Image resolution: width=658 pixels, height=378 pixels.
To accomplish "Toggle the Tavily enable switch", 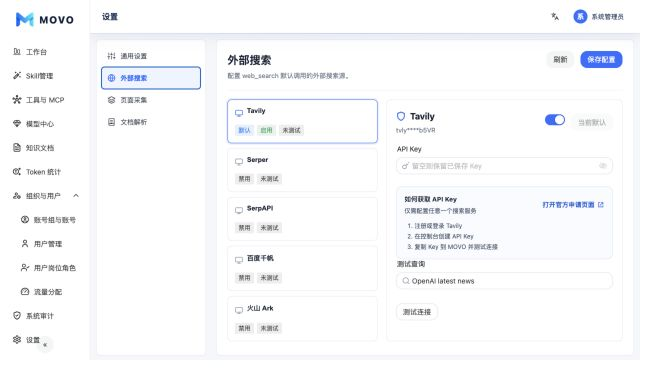I will pyautogui.click(x=555, y=120).
